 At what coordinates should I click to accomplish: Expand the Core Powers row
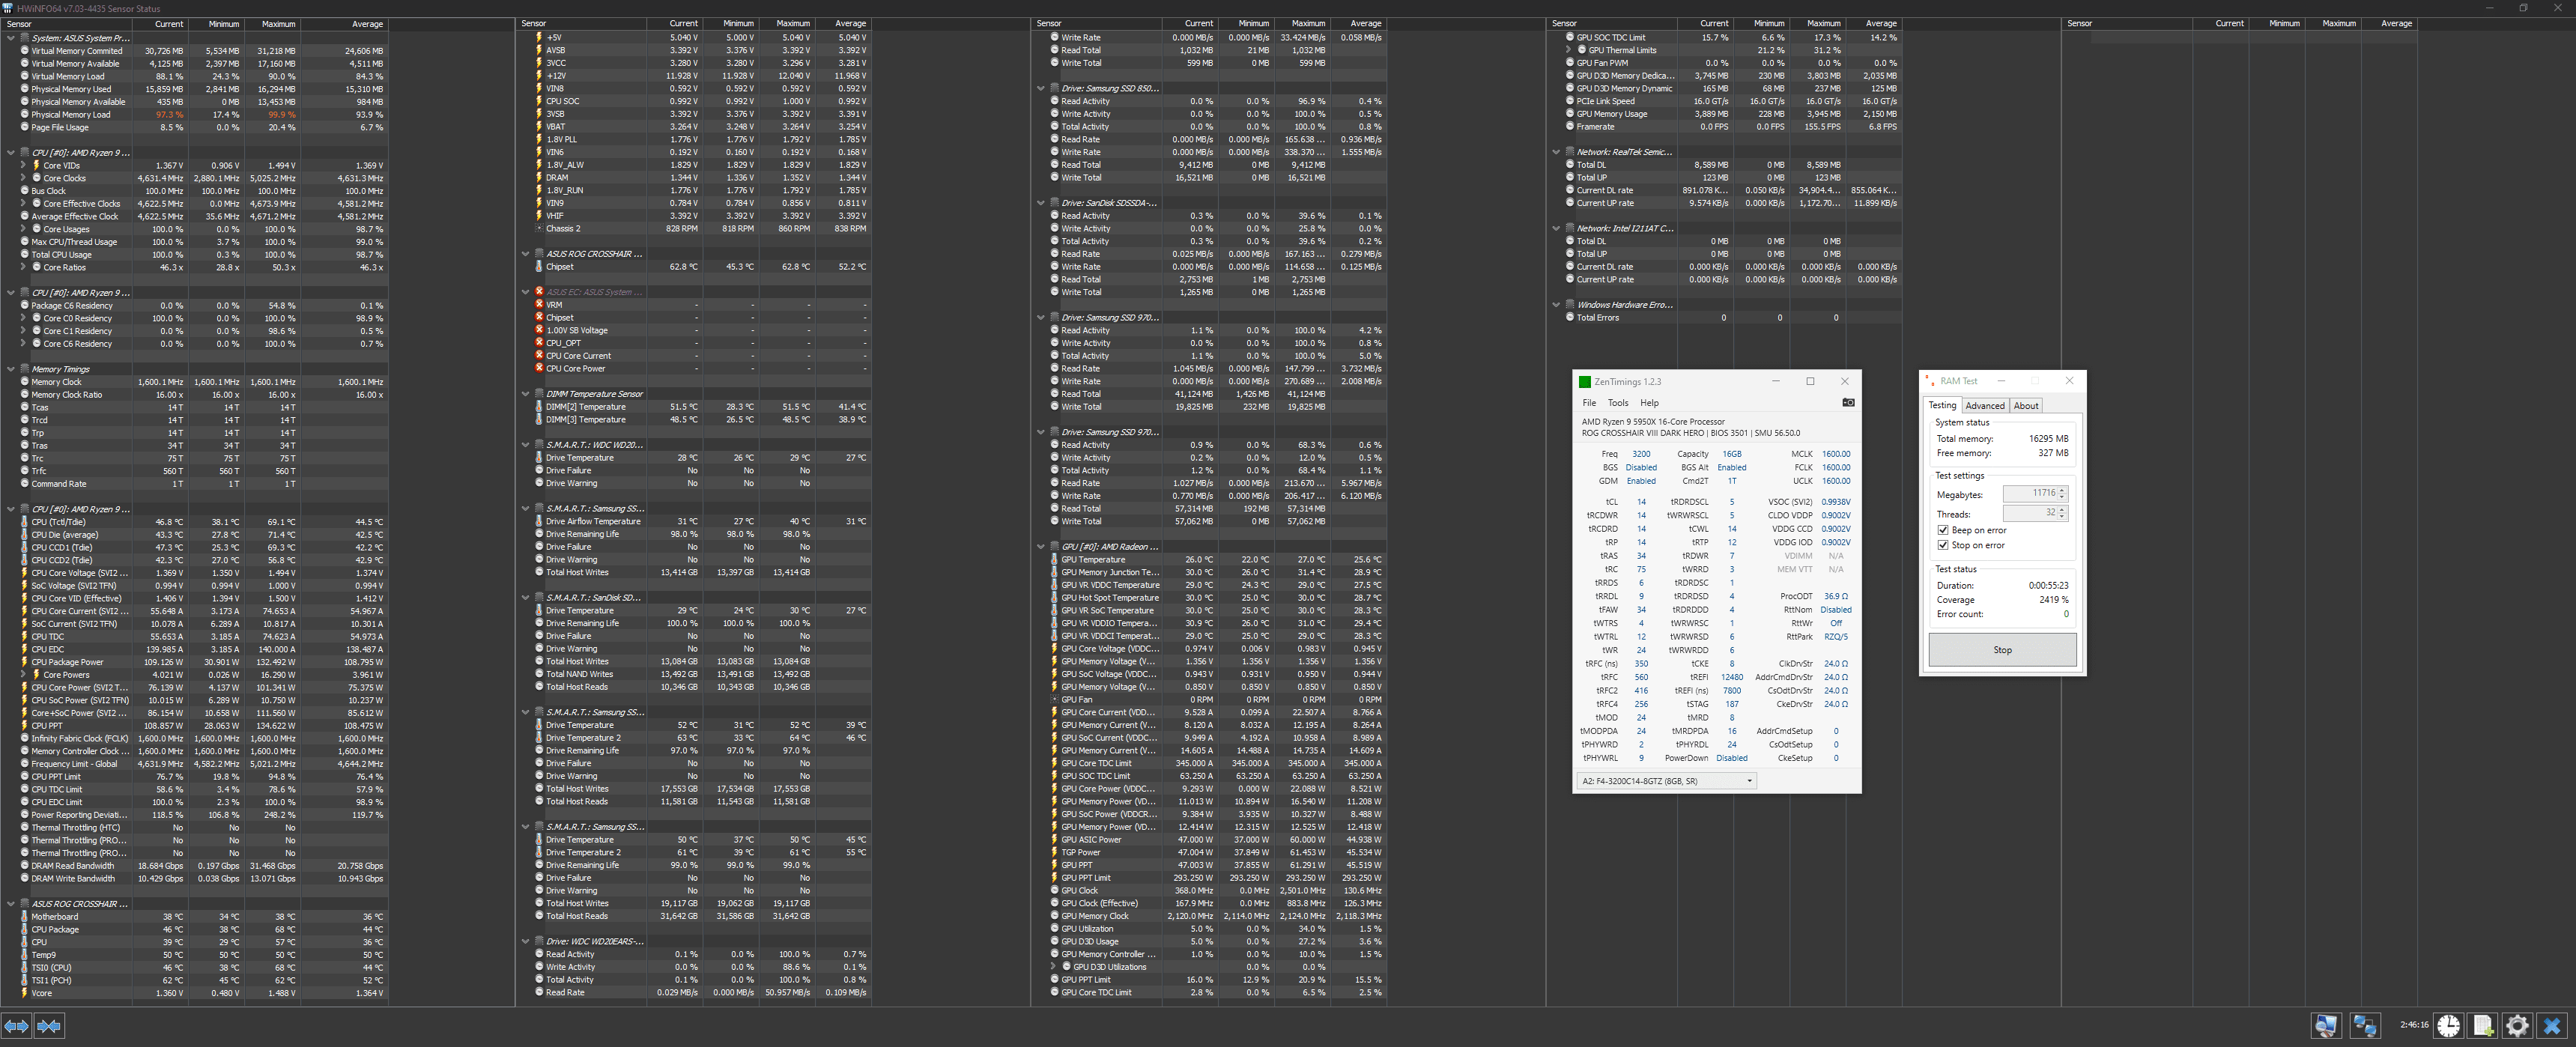point(24,675)
